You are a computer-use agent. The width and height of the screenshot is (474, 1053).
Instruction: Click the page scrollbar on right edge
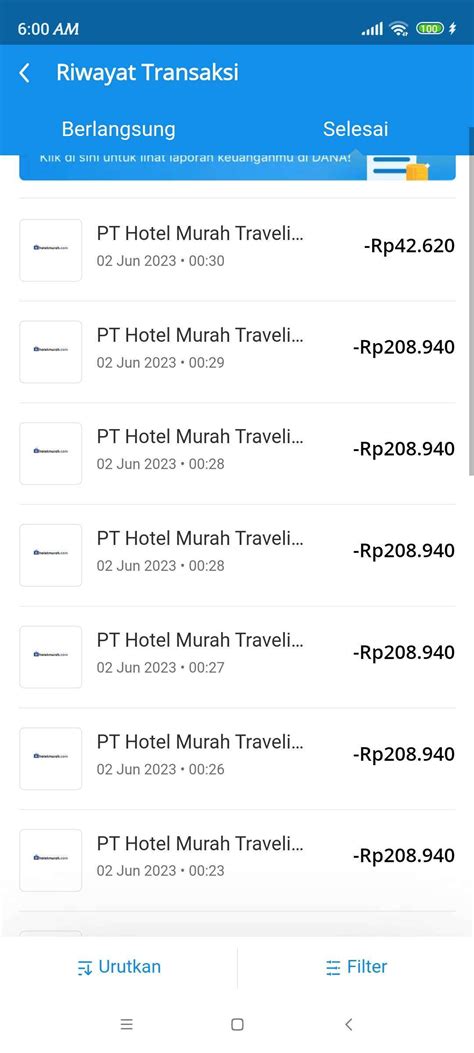click(x=471, y=316)
